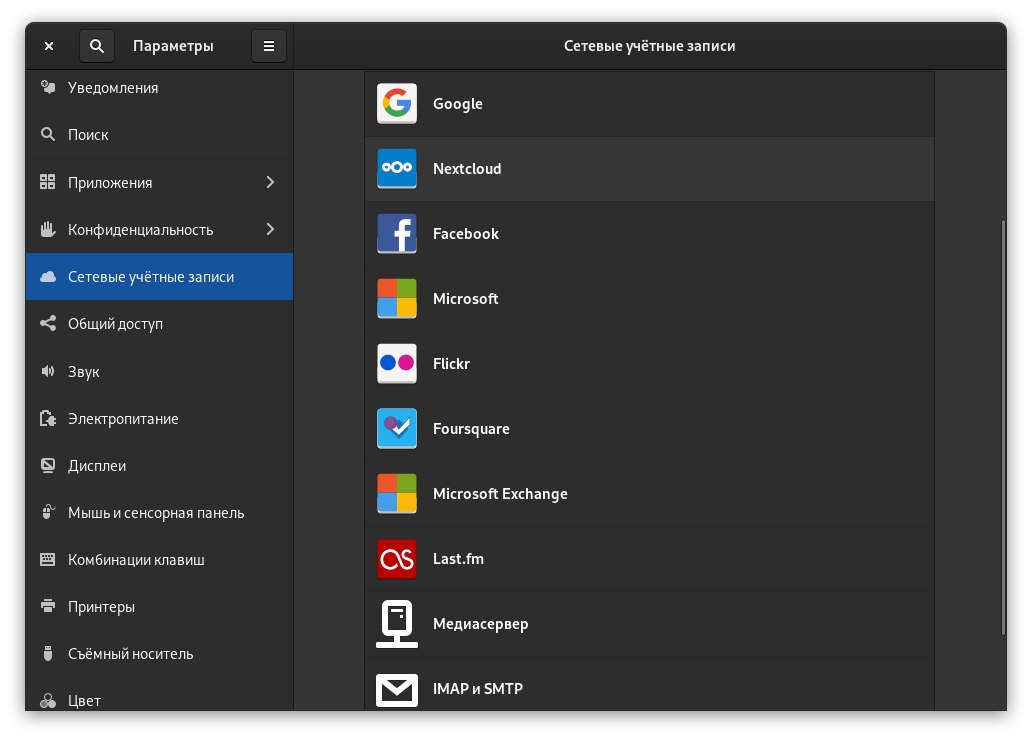Click the Конфиденциальность label in sidebar
Screen dimensions: 1032x739
140,230
